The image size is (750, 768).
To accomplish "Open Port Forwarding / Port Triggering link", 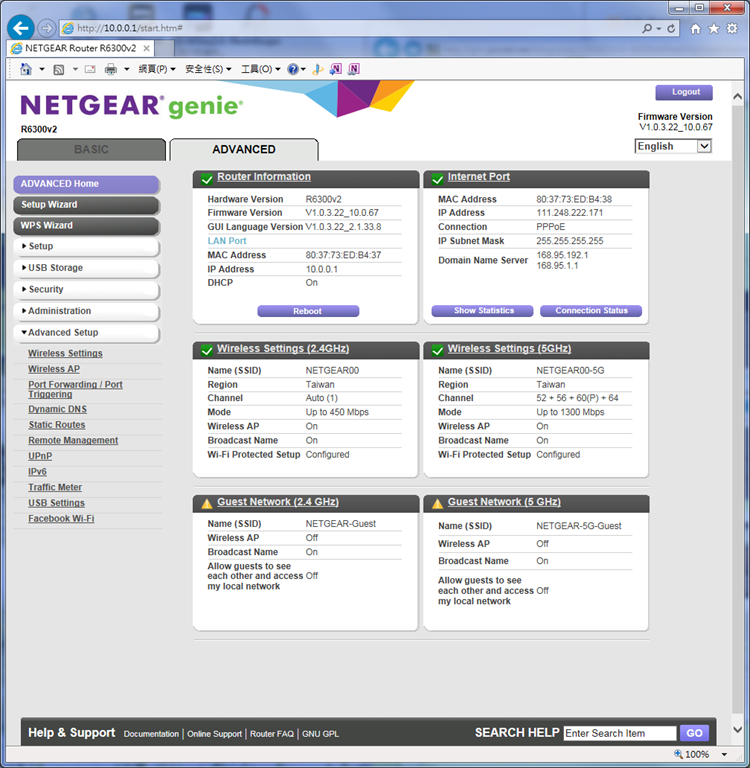I will tap(75, 389).
